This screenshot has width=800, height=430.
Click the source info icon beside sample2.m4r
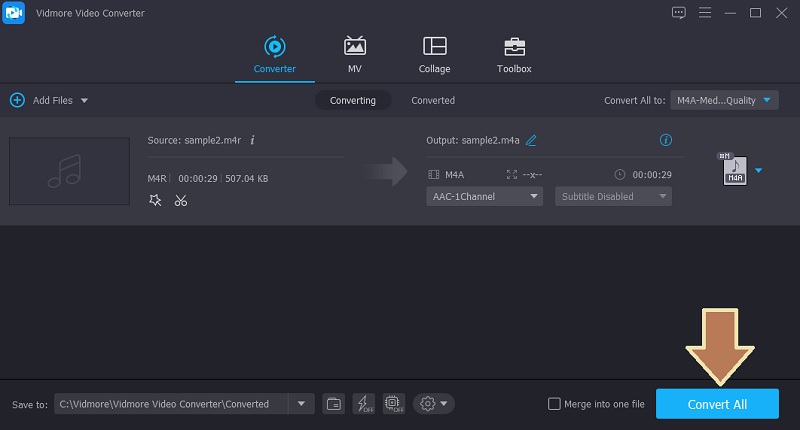coord(252,141)
